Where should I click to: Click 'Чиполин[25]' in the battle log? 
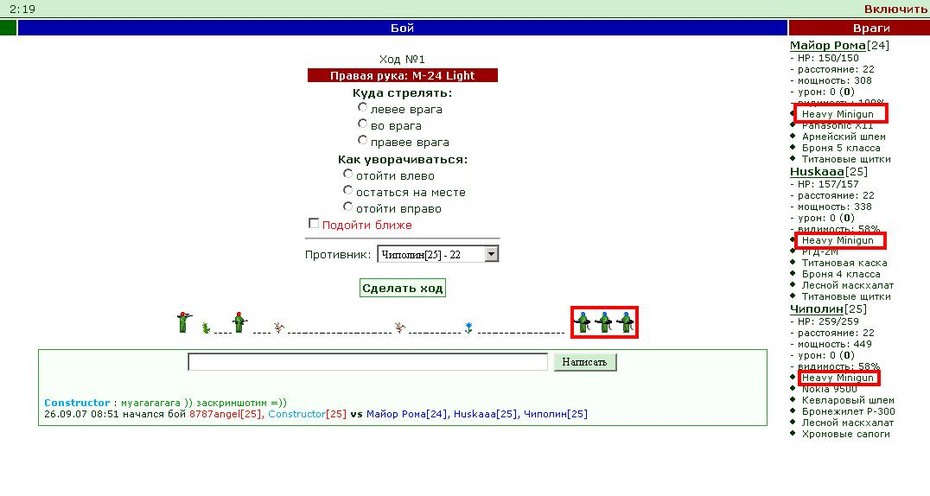(555, 414)
